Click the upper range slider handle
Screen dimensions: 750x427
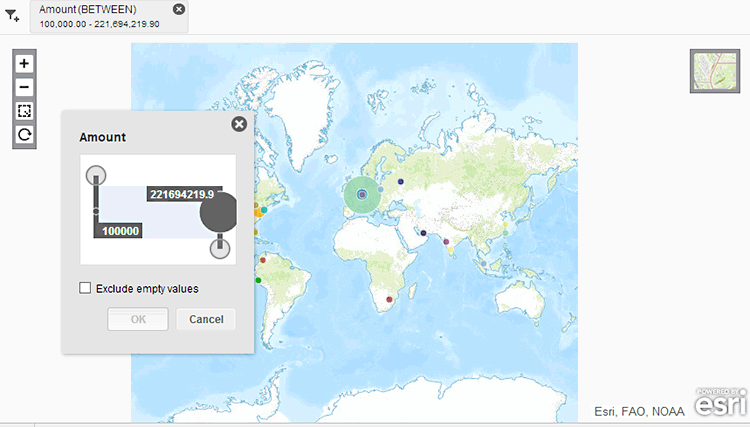[96, 175]
